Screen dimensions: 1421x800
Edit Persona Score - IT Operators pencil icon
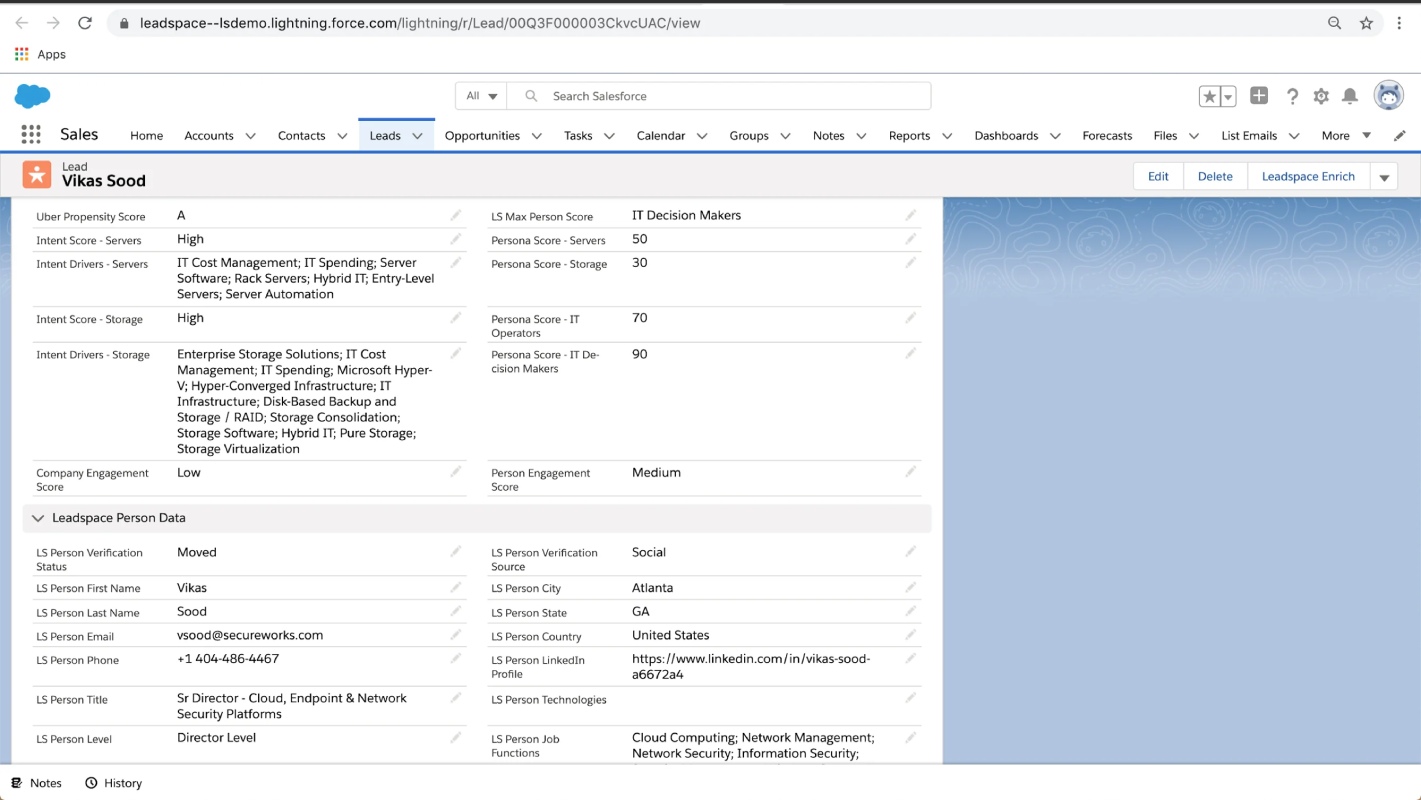click(x=910, y=318)
